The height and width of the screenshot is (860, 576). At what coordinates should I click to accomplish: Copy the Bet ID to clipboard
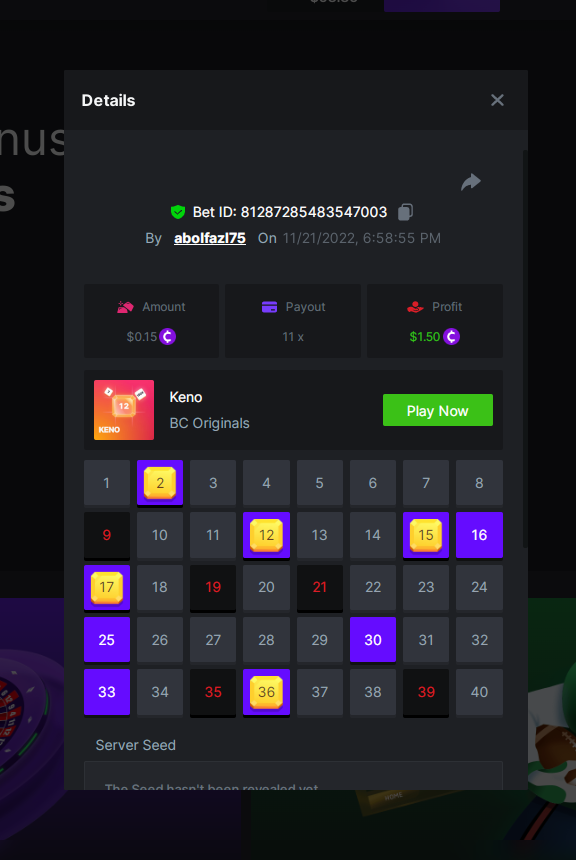pyautogui.click(x=405, y=212)
